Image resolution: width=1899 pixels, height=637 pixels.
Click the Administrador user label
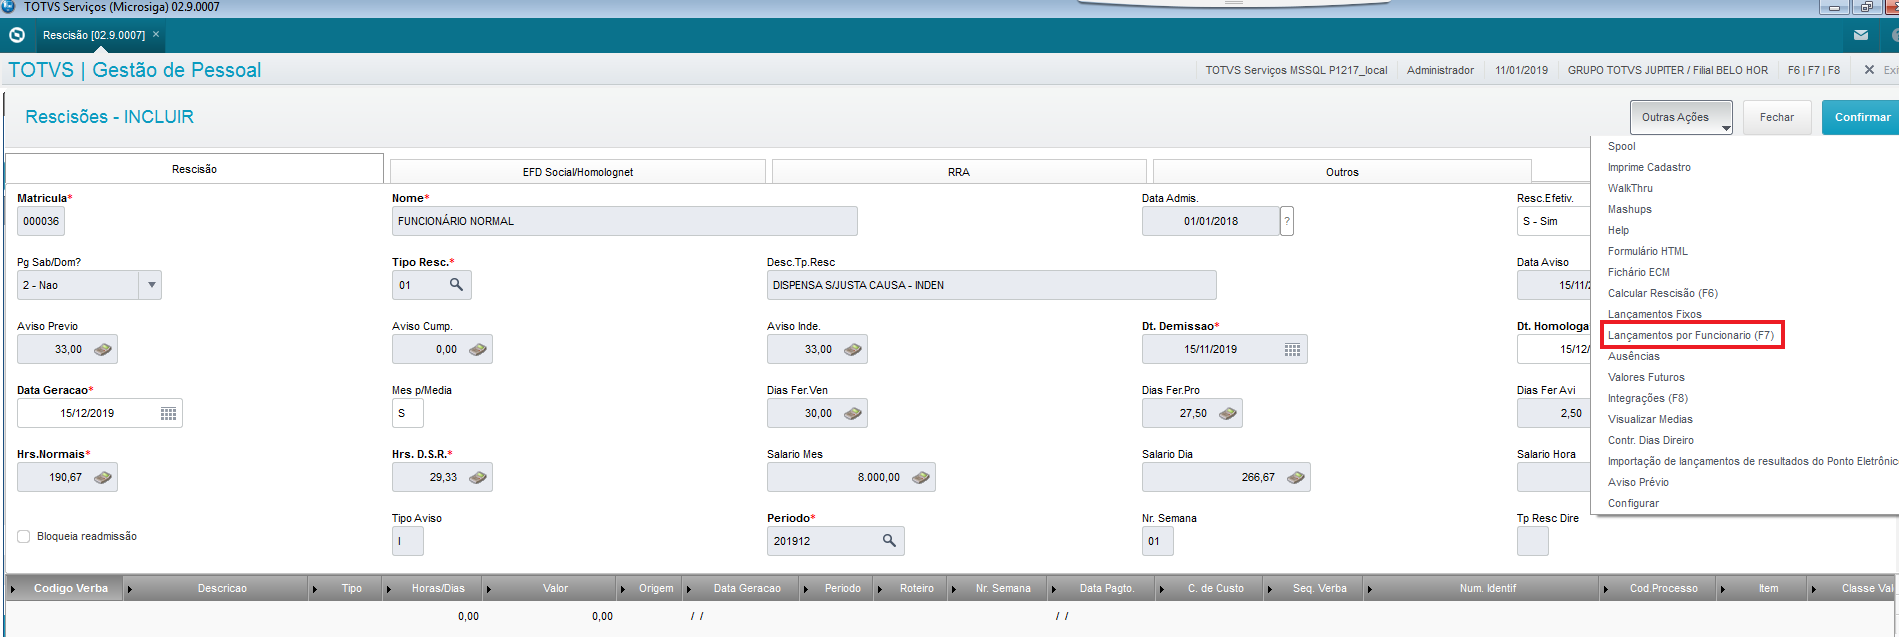point(1440,70)
